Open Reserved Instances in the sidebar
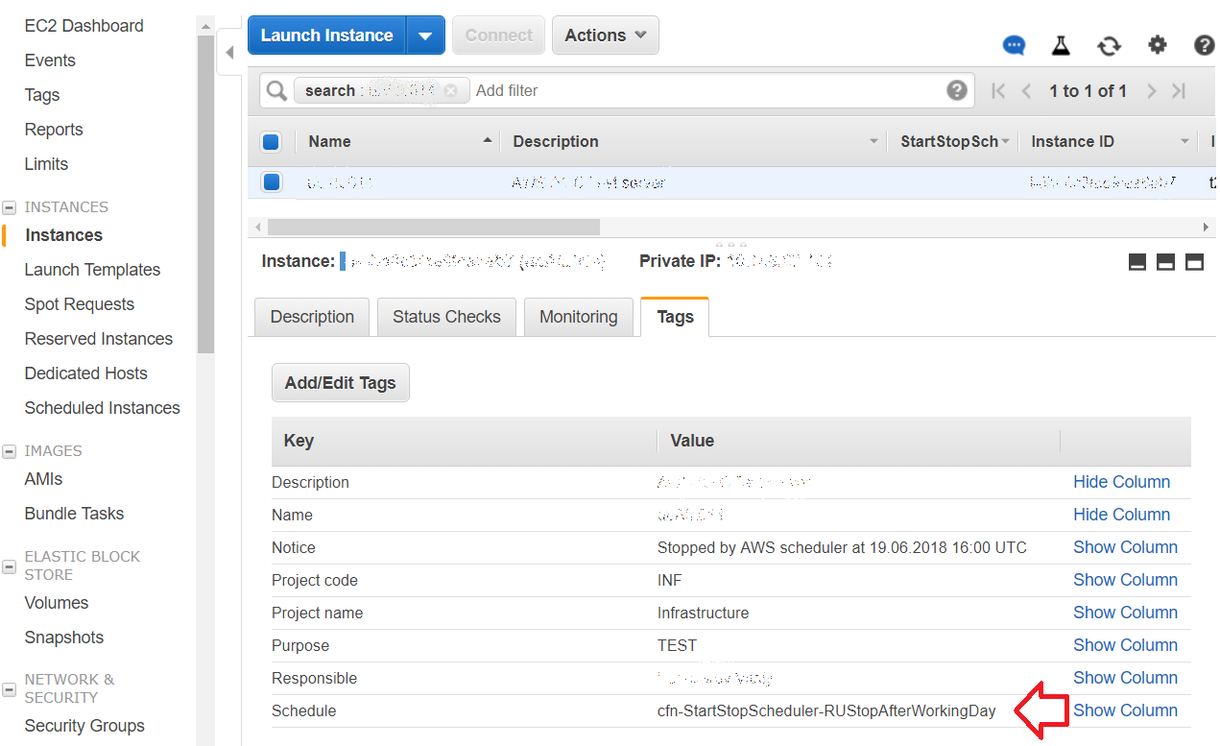This screenshot has height=746, width=1220. (98, 339)
